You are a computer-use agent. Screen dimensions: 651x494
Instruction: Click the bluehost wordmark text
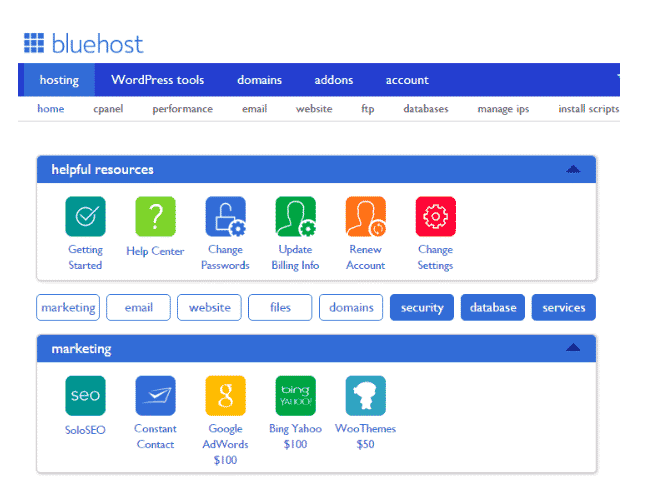pos(98,44)
